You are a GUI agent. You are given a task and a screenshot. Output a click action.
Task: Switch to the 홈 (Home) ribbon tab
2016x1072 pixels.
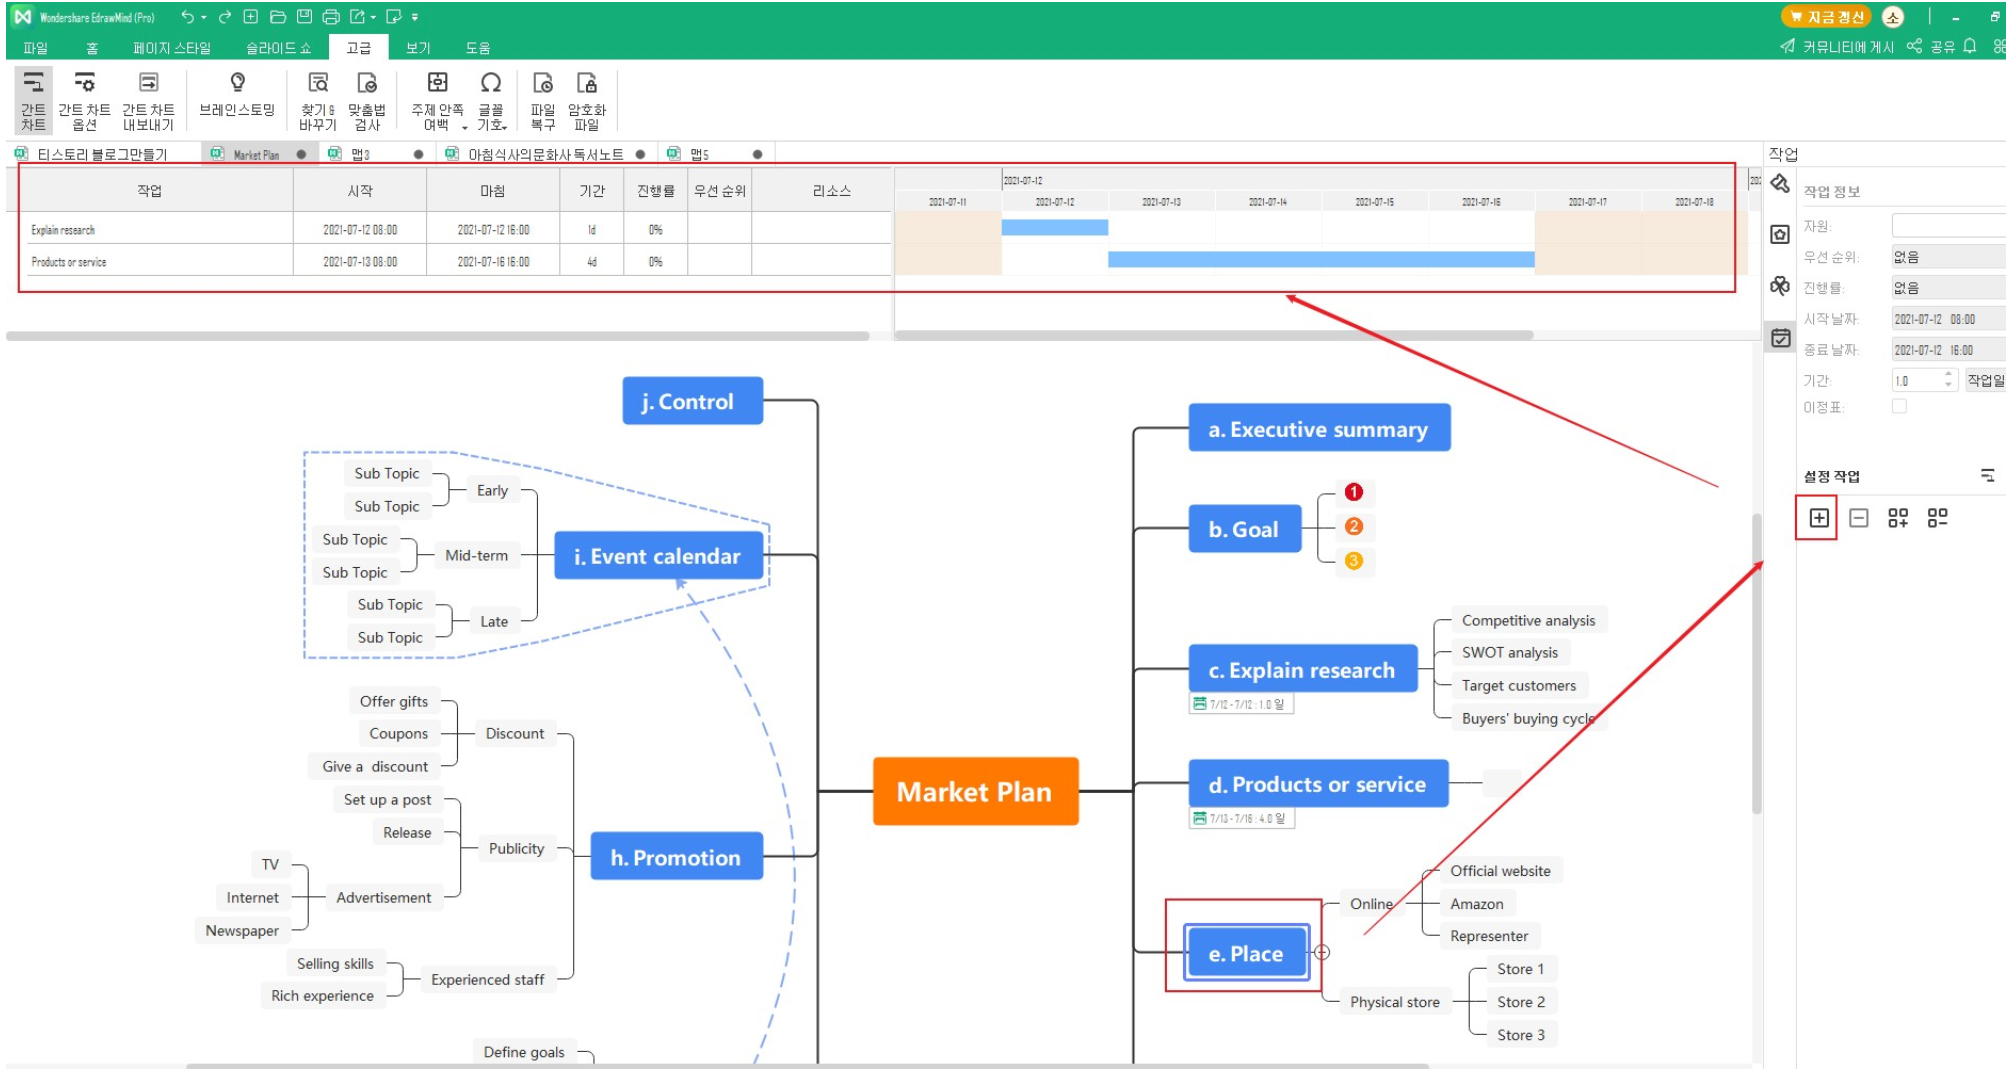[92, 47]
